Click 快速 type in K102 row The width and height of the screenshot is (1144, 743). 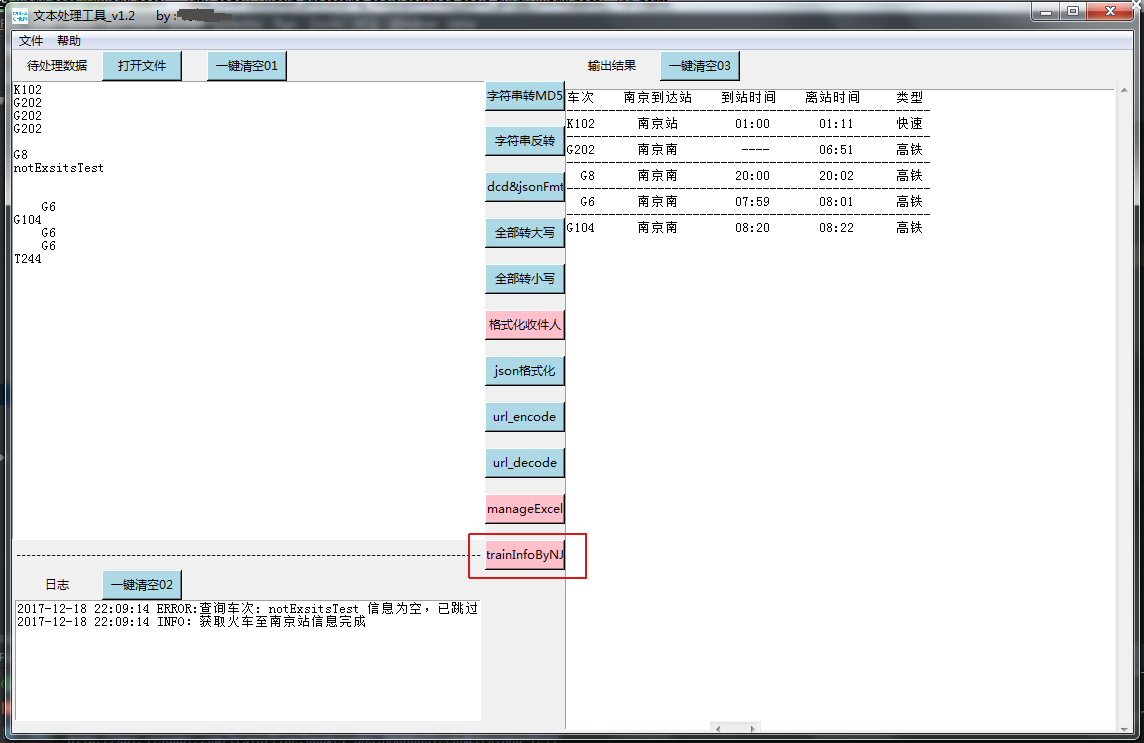click(910, 123)
